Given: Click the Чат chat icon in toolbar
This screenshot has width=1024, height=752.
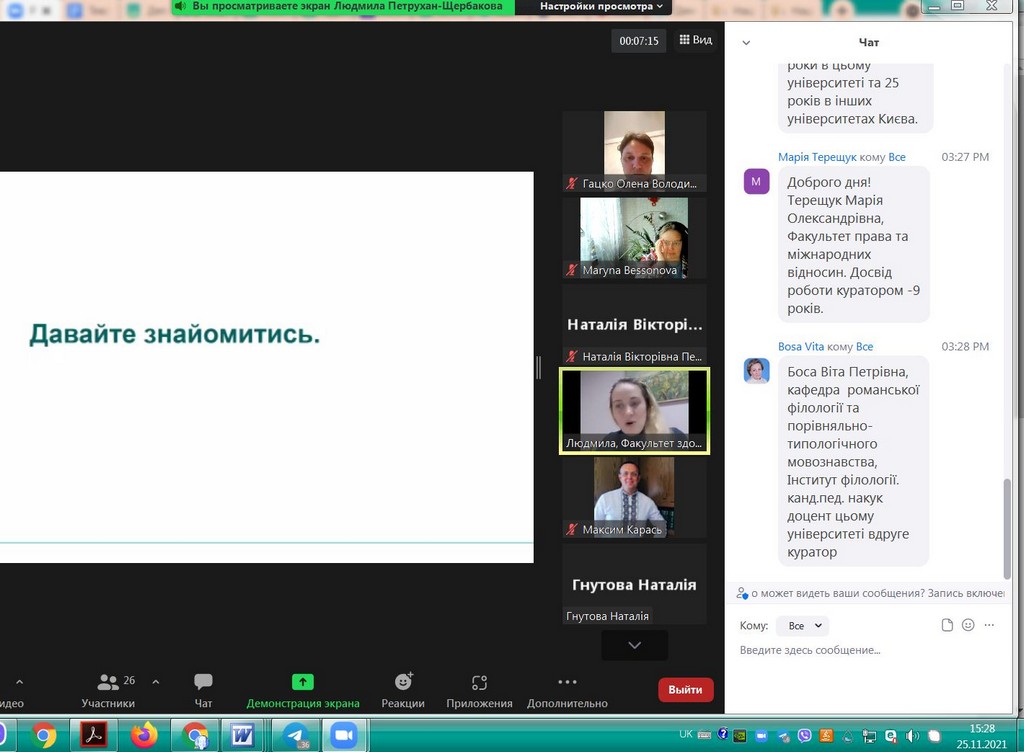Looking at the screenshot, I should (x=203, y=688).
